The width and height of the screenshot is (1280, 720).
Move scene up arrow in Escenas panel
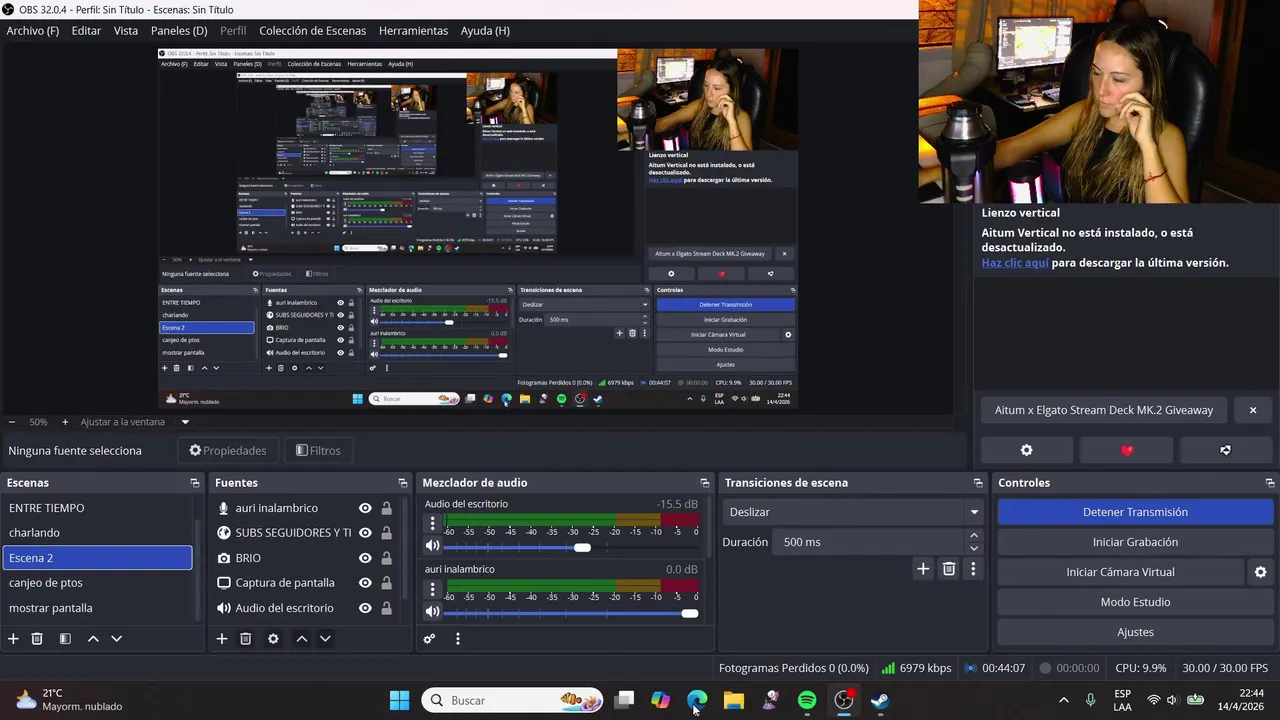(93, 639)
